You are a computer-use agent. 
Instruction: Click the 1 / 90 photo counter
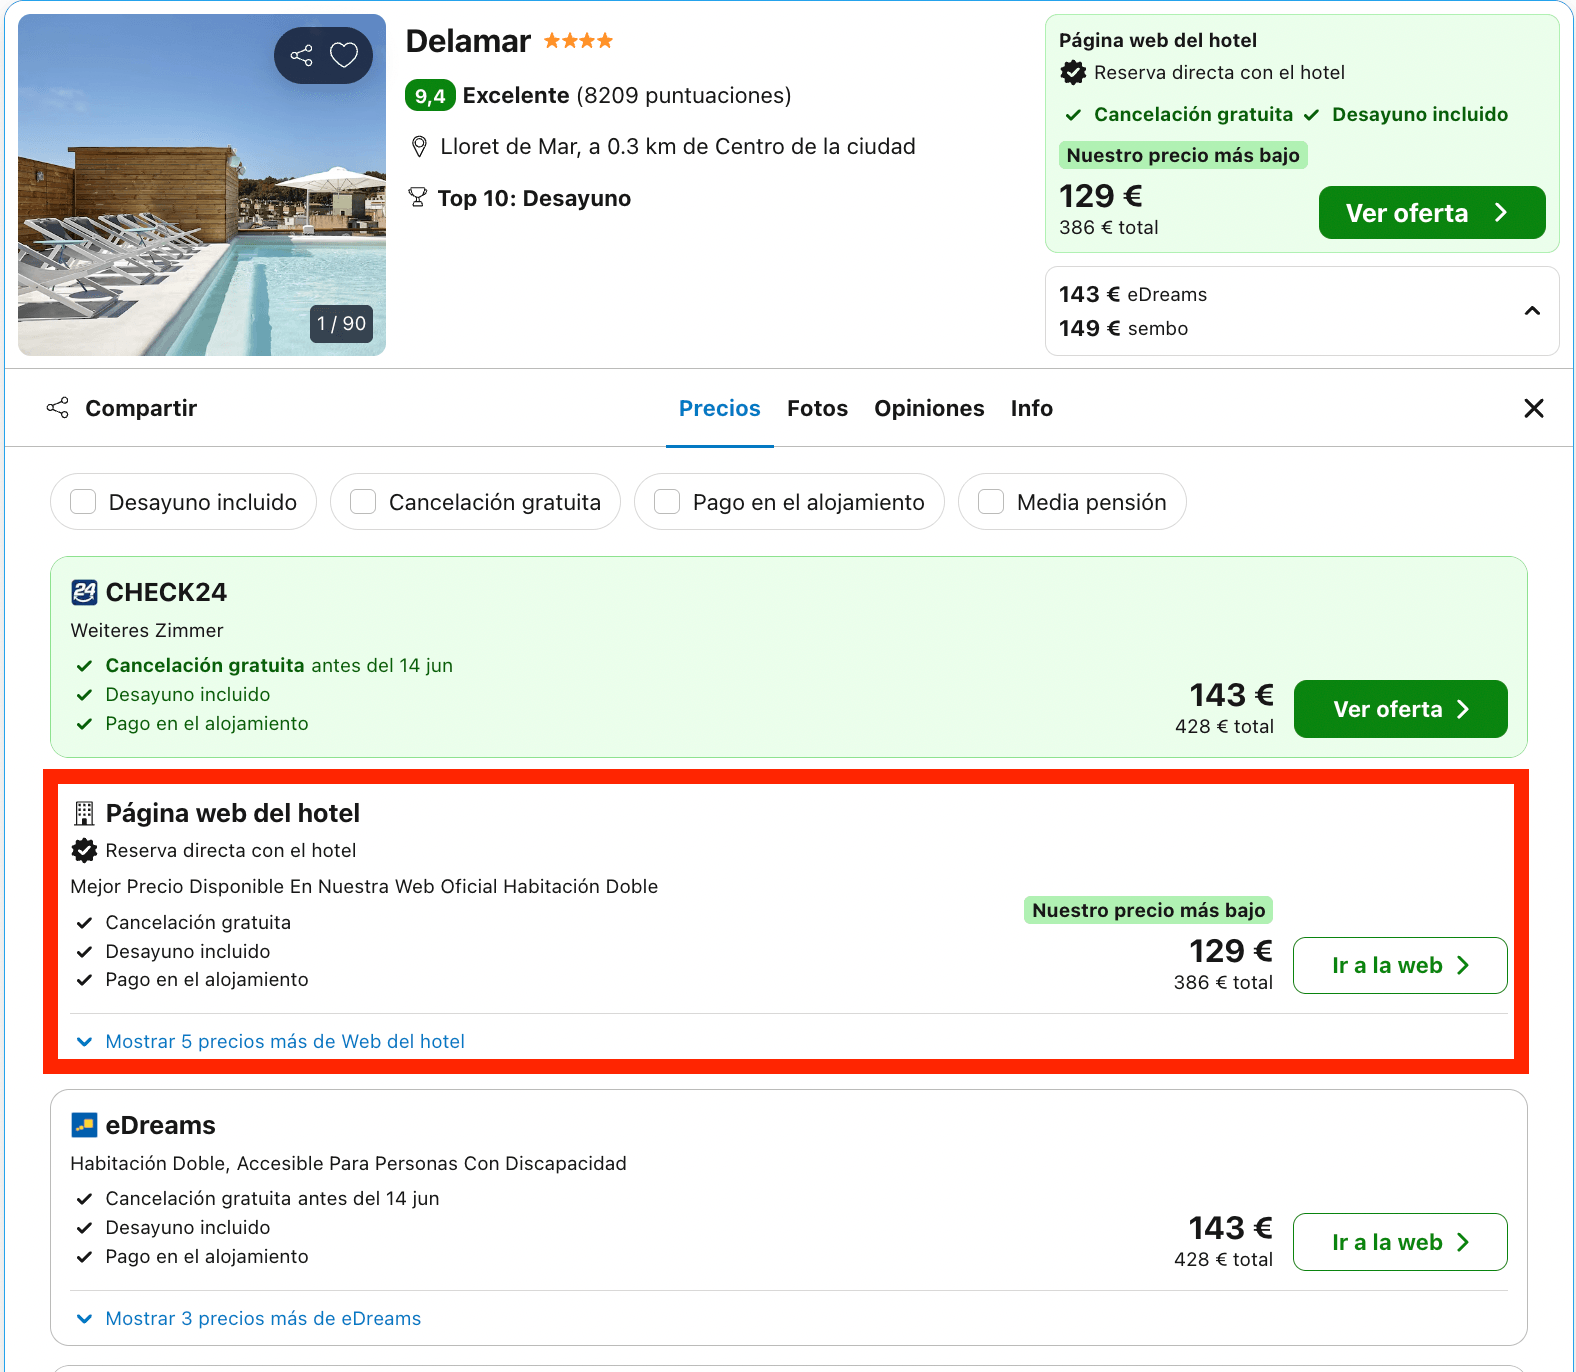pos(342,324)
